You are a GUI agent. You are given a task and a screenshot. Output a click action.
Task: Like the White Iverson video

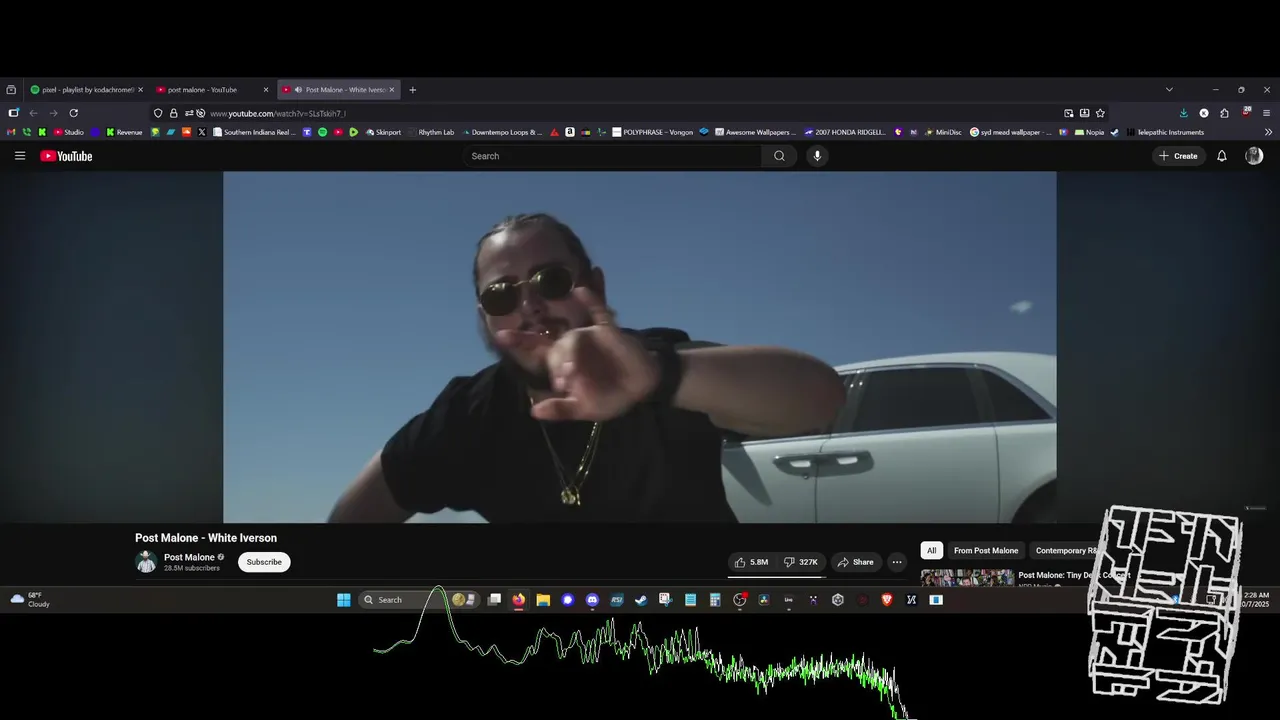click(751, 562)
